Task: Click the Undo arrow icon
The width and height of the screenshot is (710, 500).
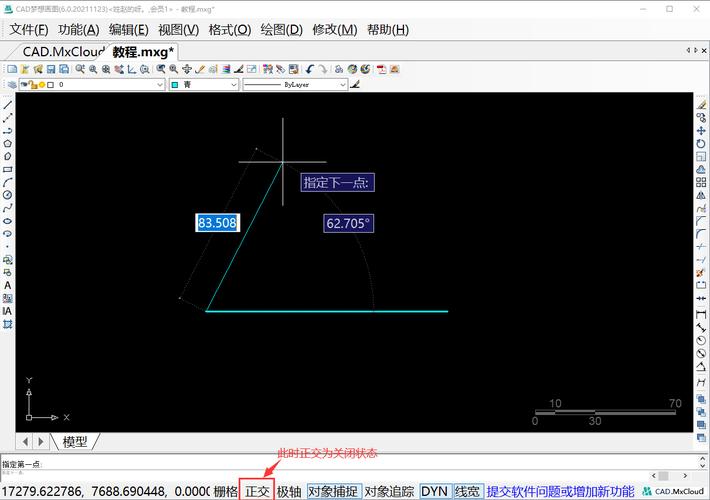Action: coord(310,69)
